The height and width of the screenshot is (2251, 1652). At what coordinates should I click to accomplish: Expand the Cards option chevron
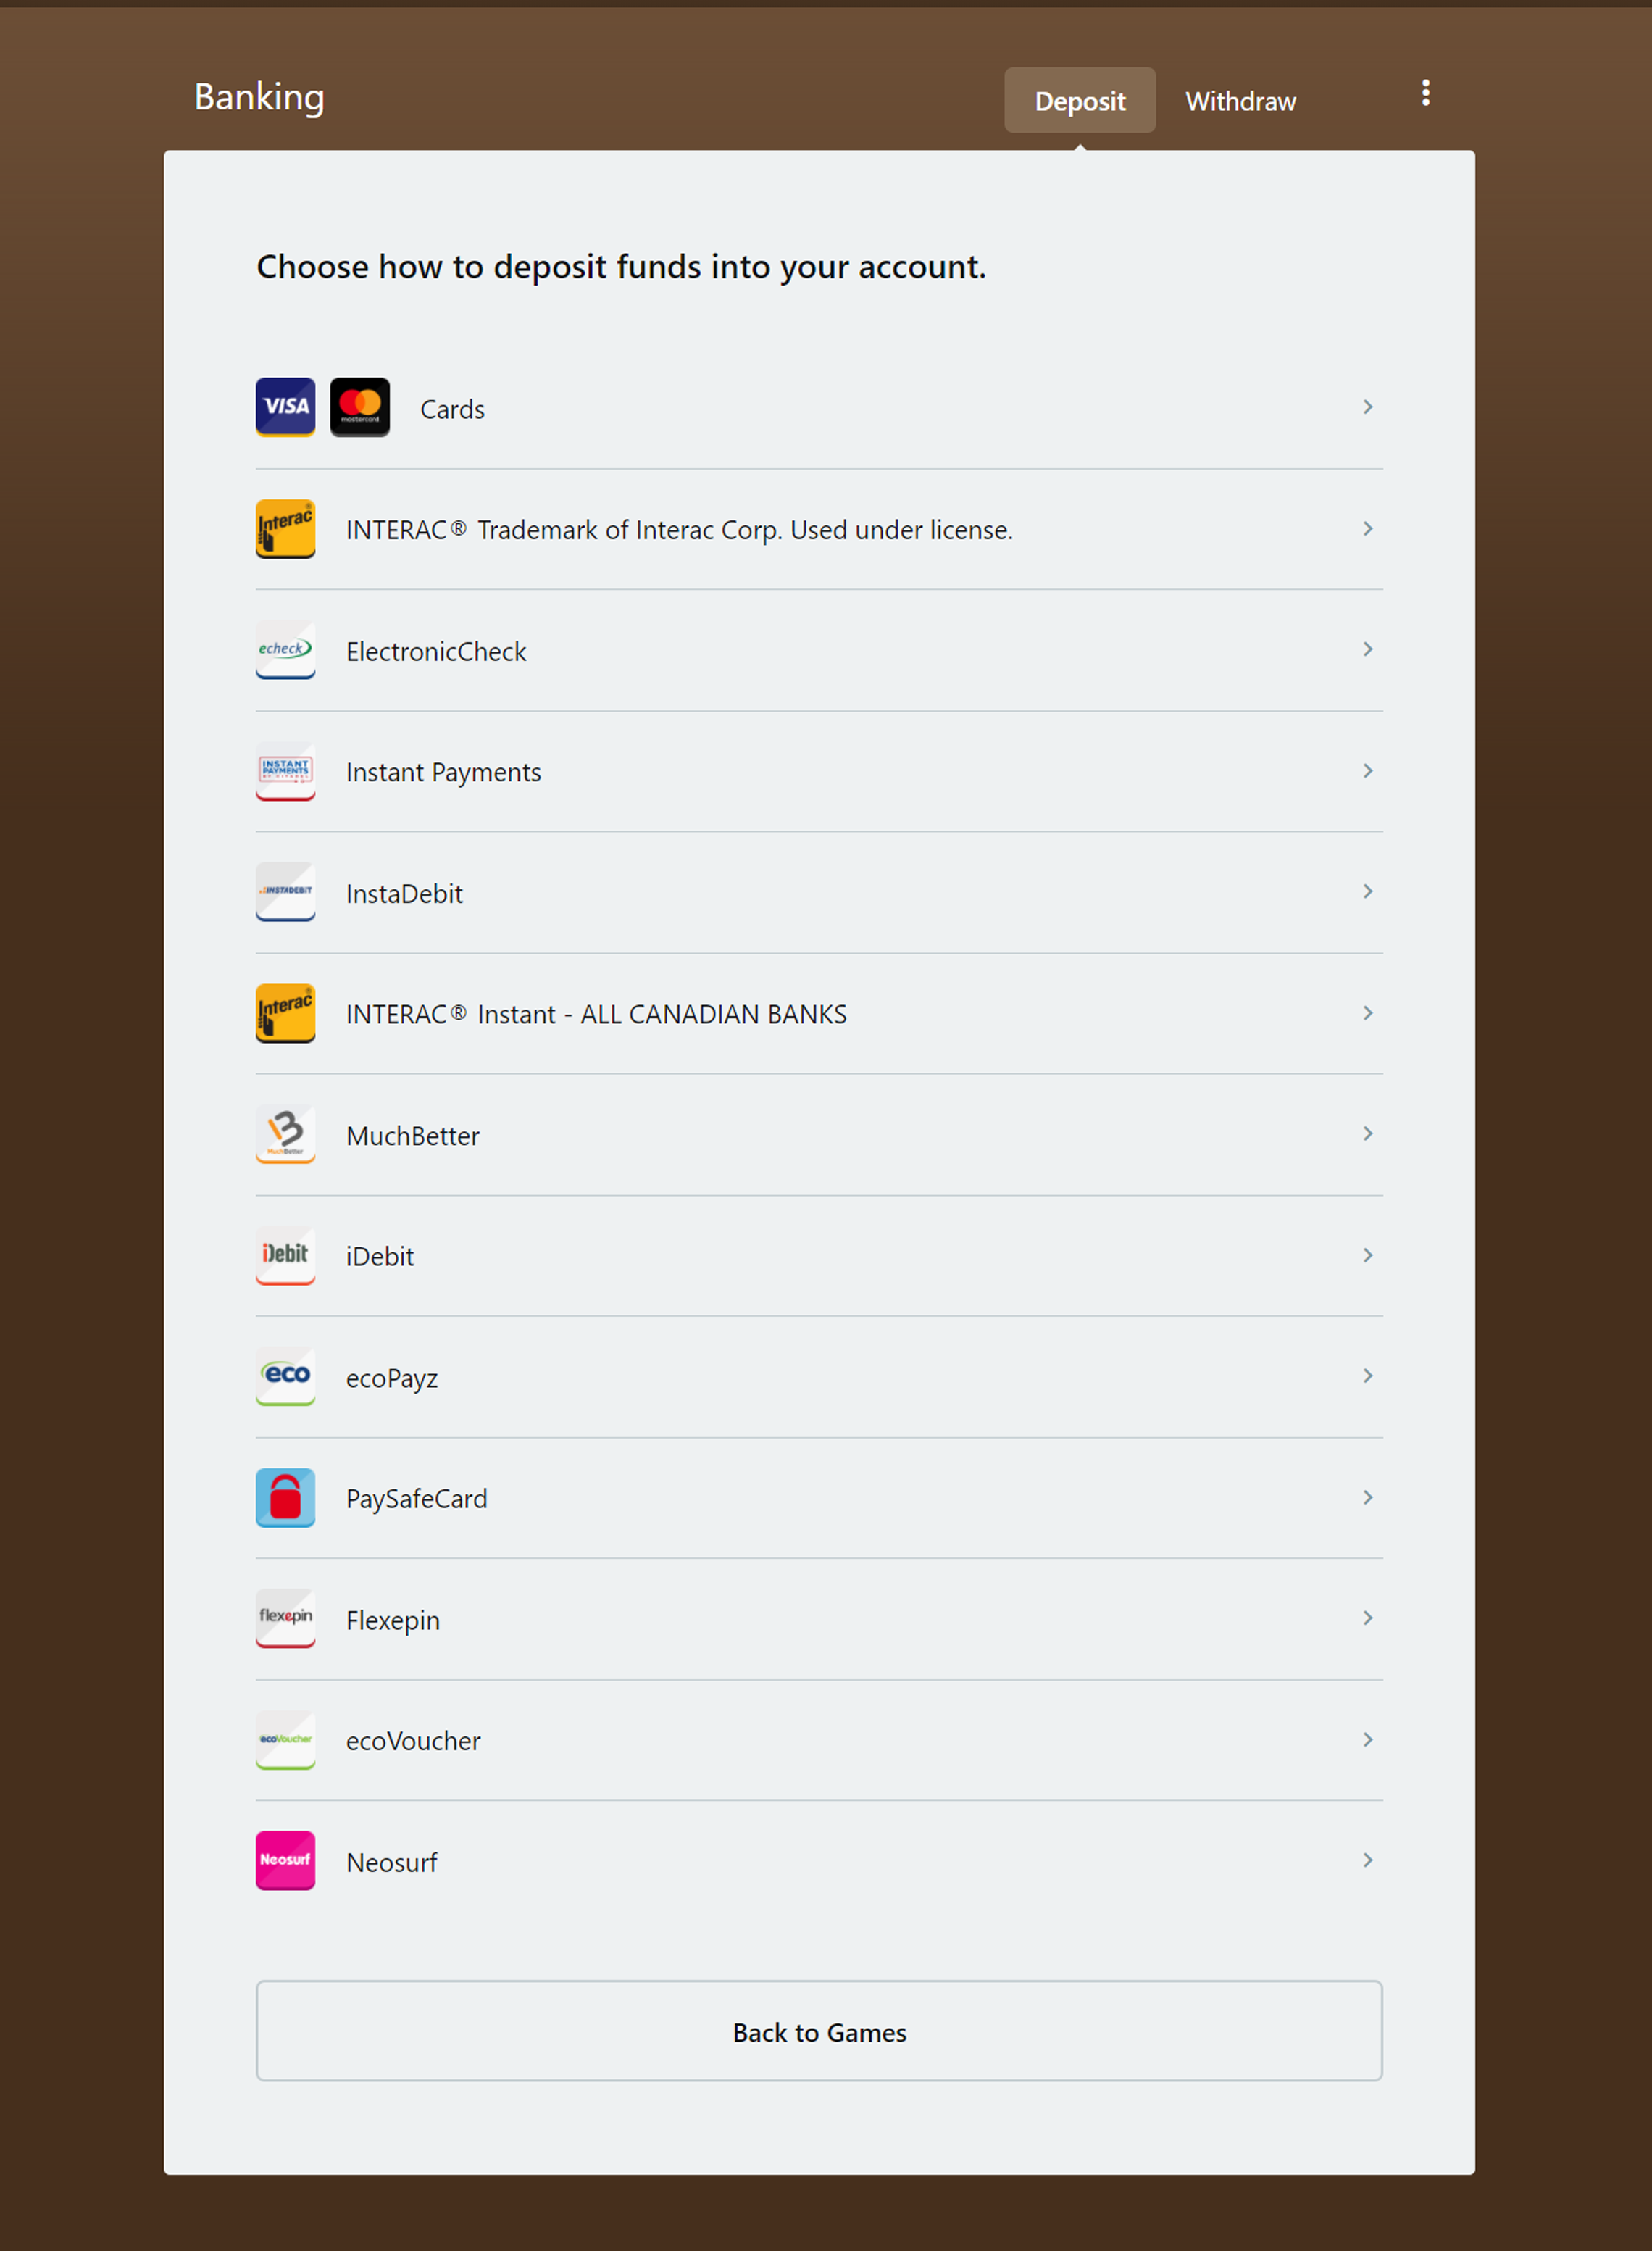coord(1368,407)
